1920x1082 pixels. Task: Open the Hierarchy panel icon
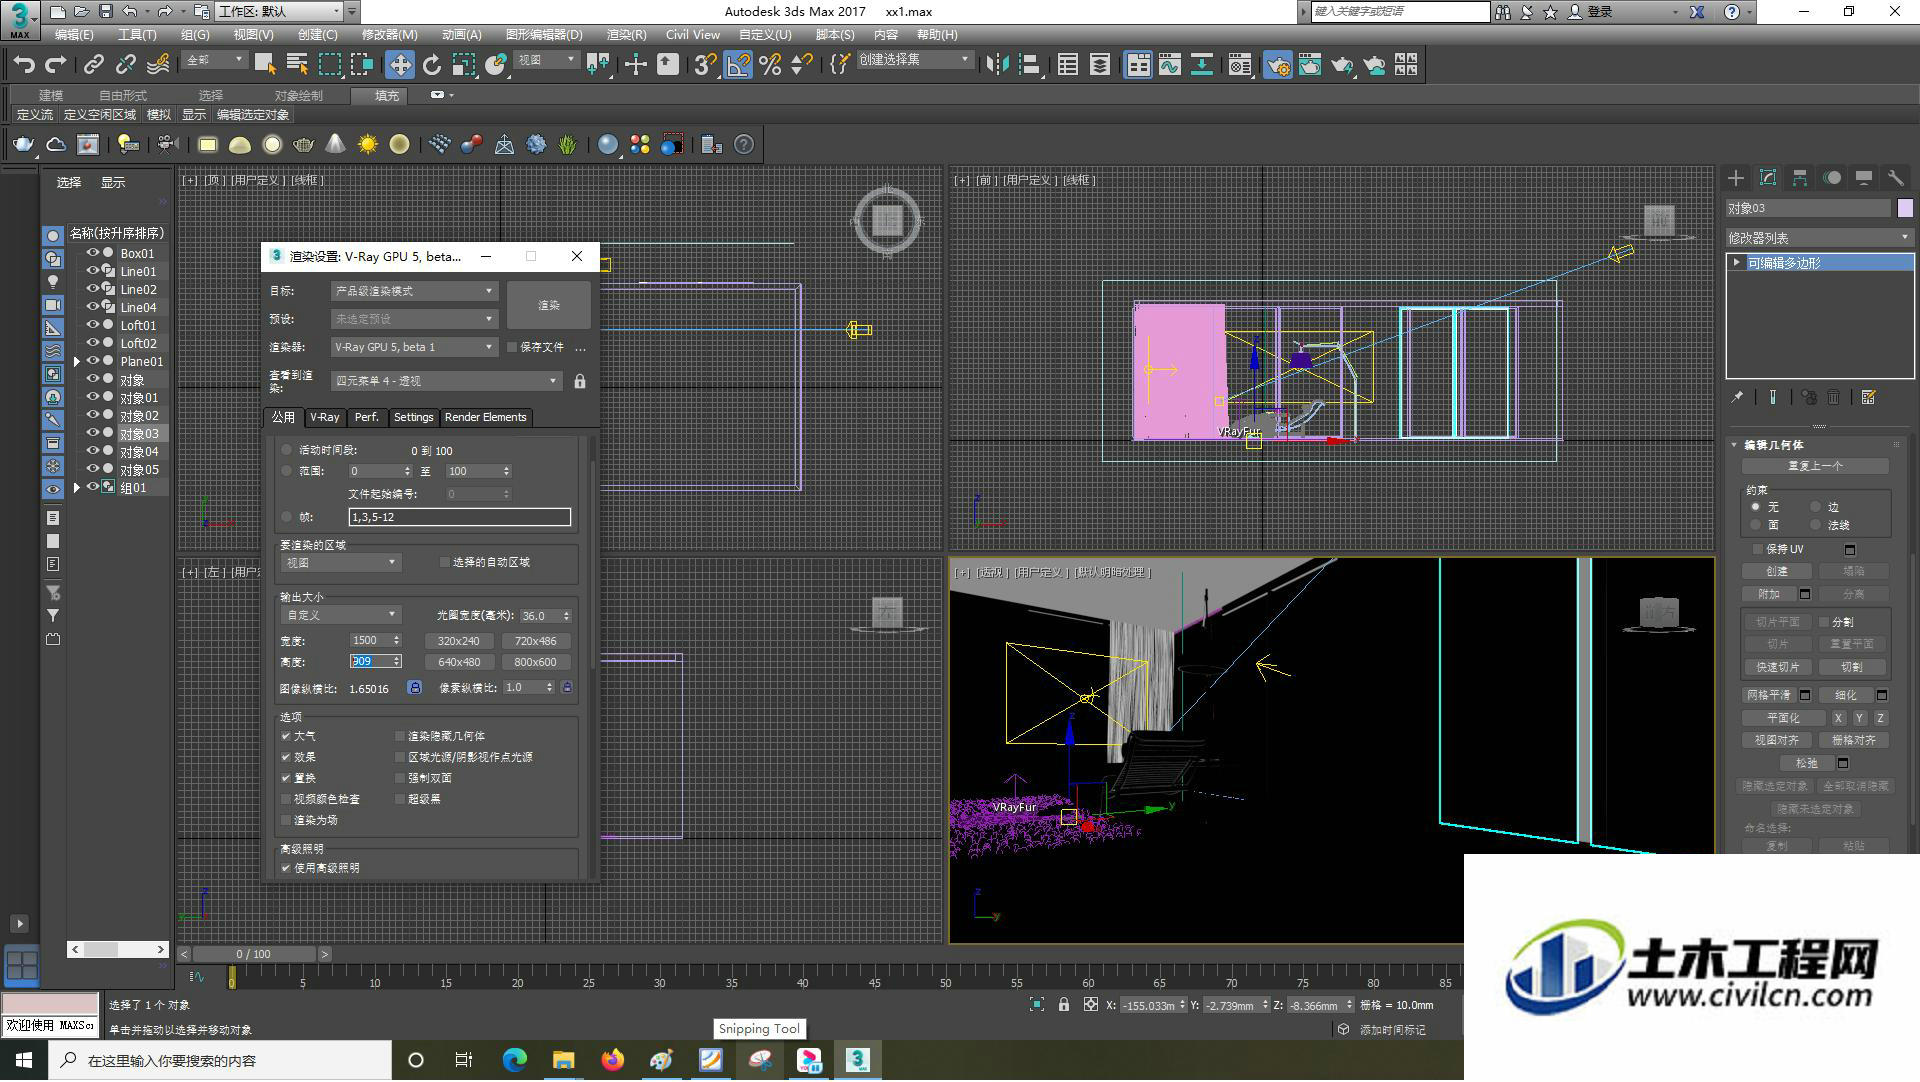[1800, 178]
